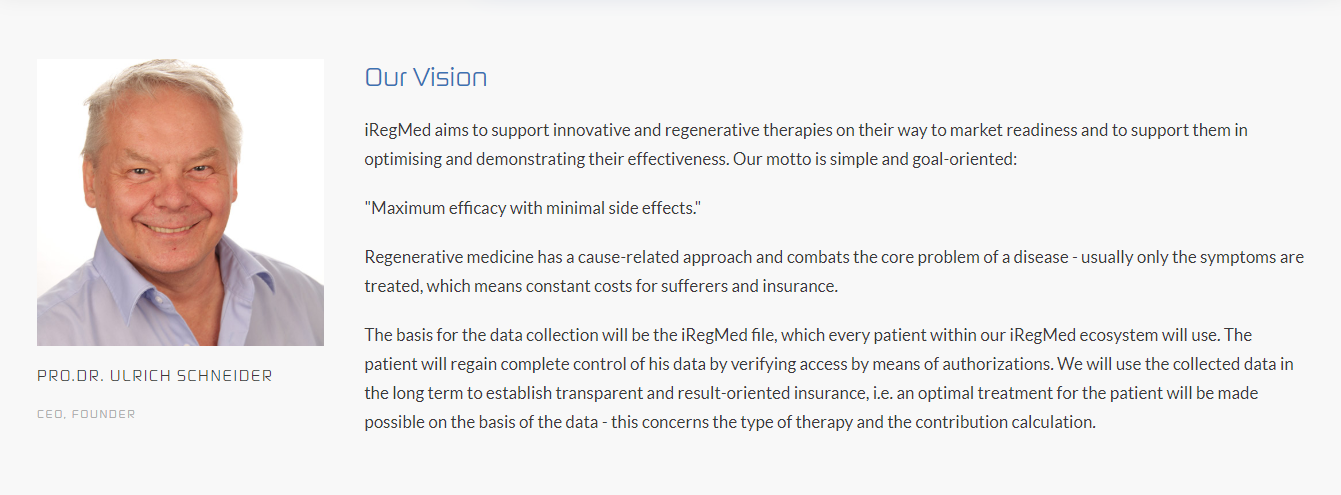This screenshot has height=495, width=1341.
Task: Click the "CEO, FOUNDER" caption
Action: (x=86, y=414)
